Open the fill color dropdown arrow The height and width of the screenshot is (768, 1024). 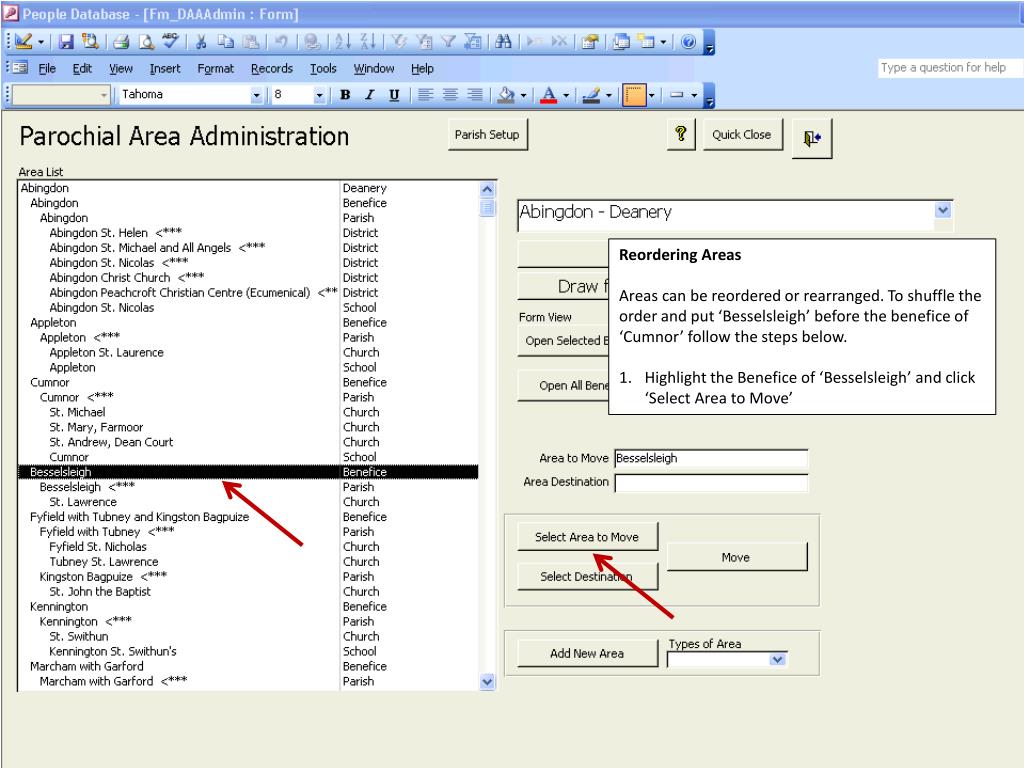(x=524, y=95)
